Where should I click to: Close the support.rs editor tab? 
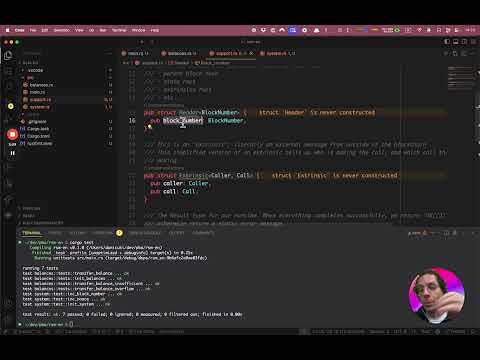[x=251, y=53]
